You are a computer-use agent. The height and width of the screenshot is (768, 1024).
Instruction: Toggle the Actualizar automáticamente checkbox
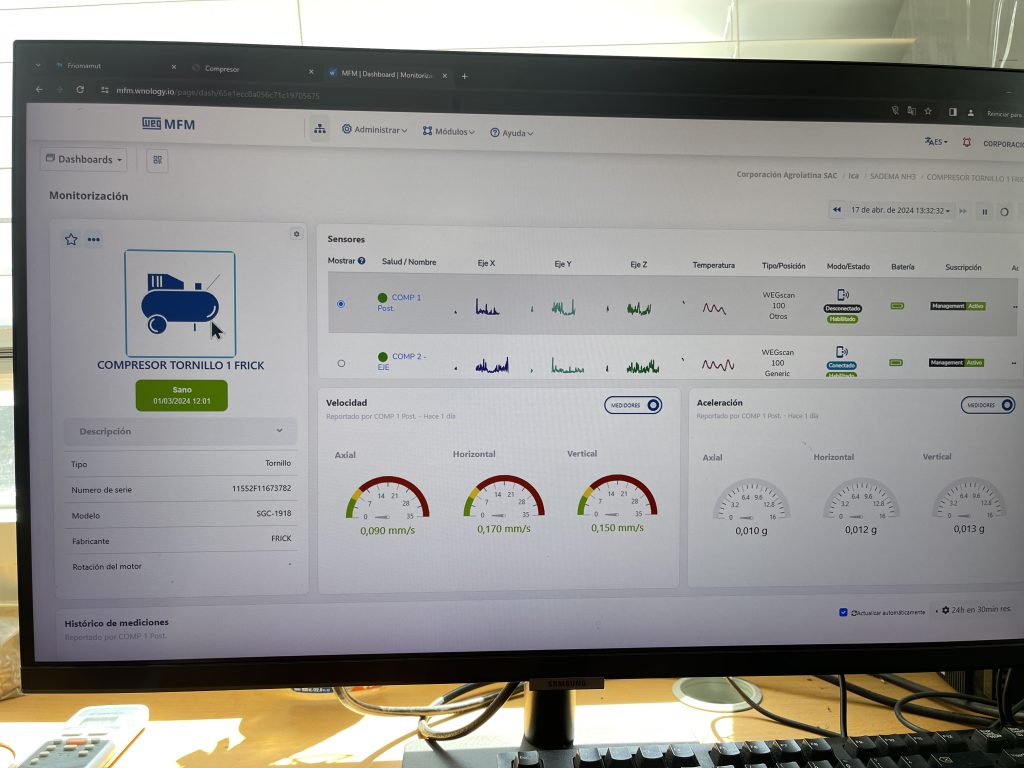pos(843,611)
